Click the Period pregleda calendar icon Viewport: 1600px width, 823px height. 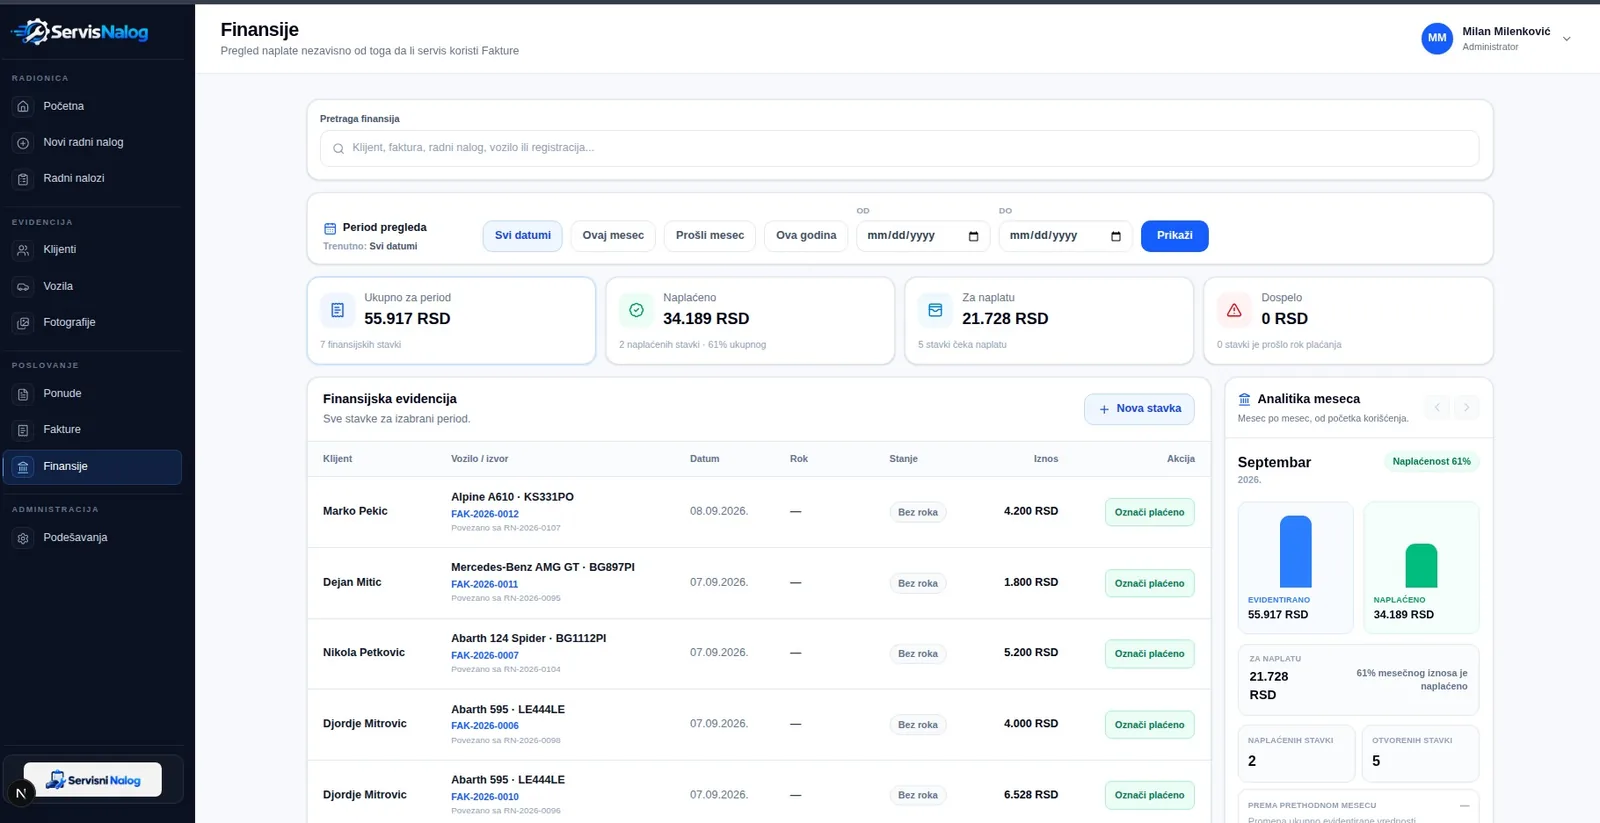(330, 228)
